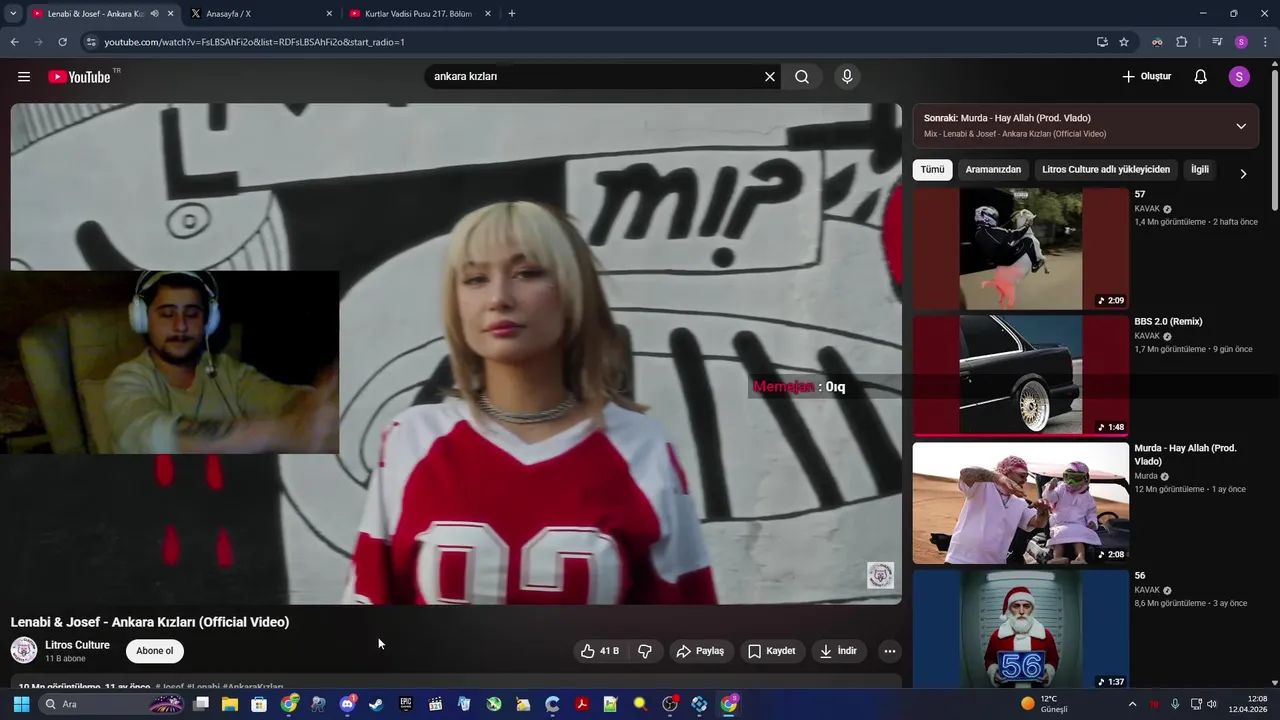1280x720 pixels.
Task: Switch to Kurtlar Vadisi Pusu 217. Bölüm tab
Action: pos(421,14)
